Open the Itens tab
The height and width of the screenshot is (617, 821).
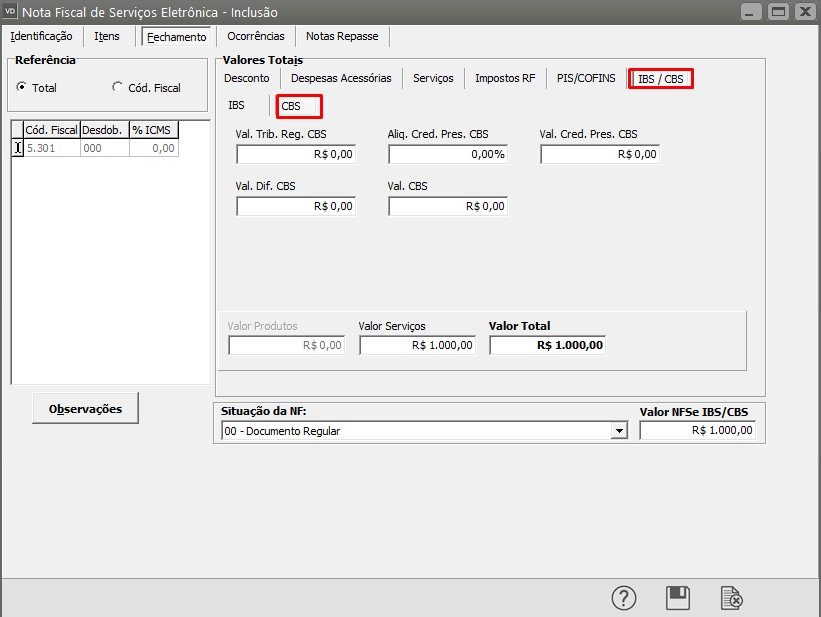[x=107, y=36]
